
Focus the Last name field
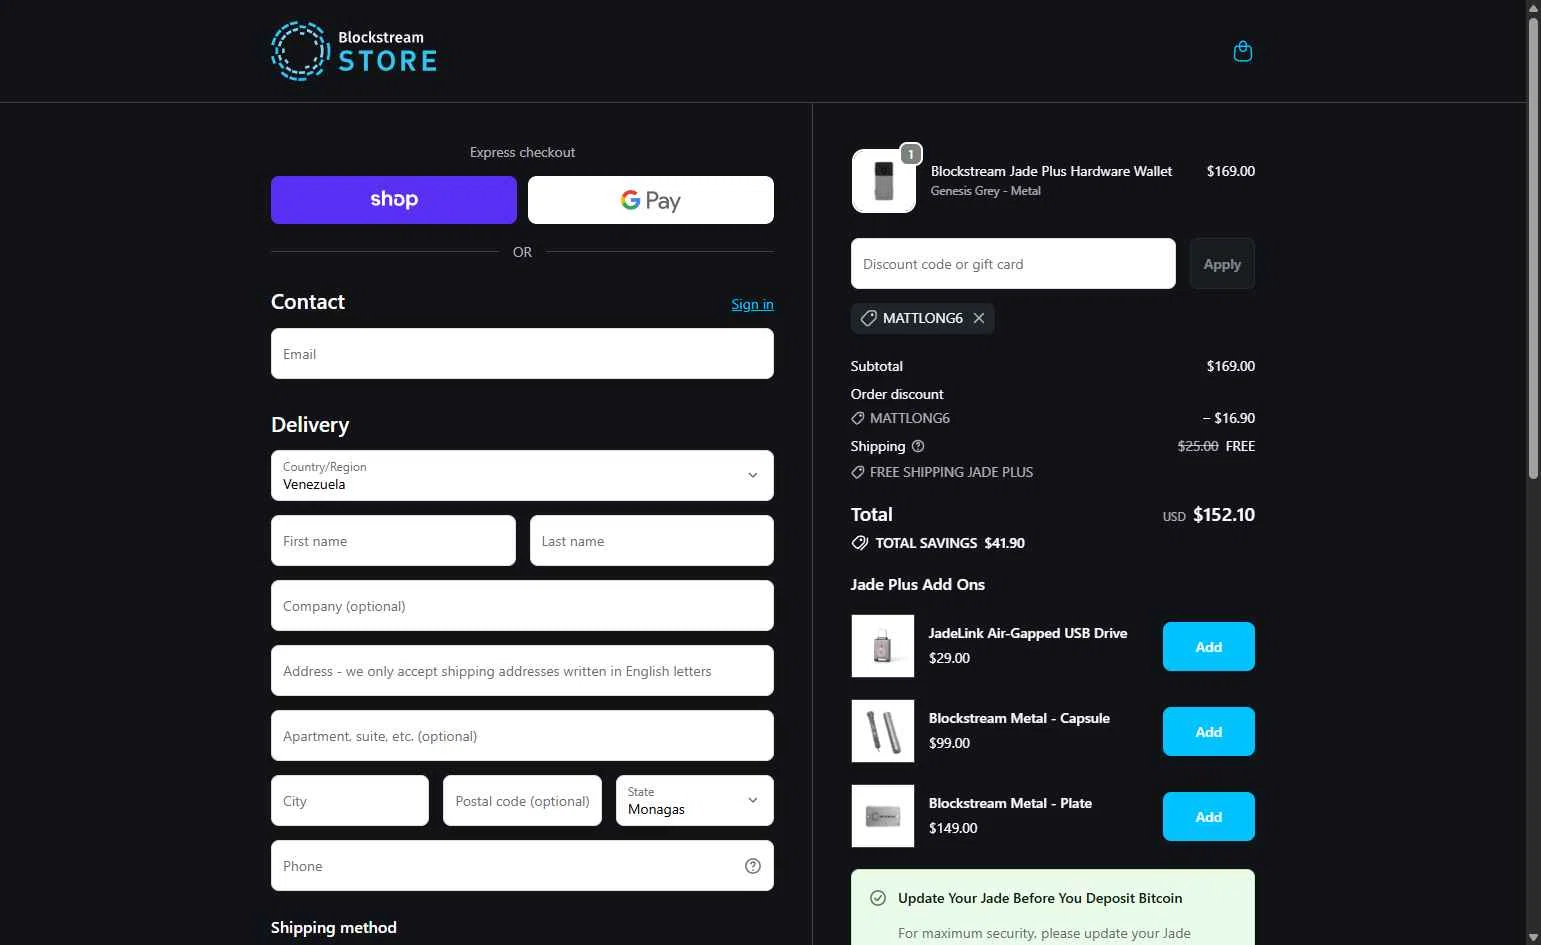(652, 541)
